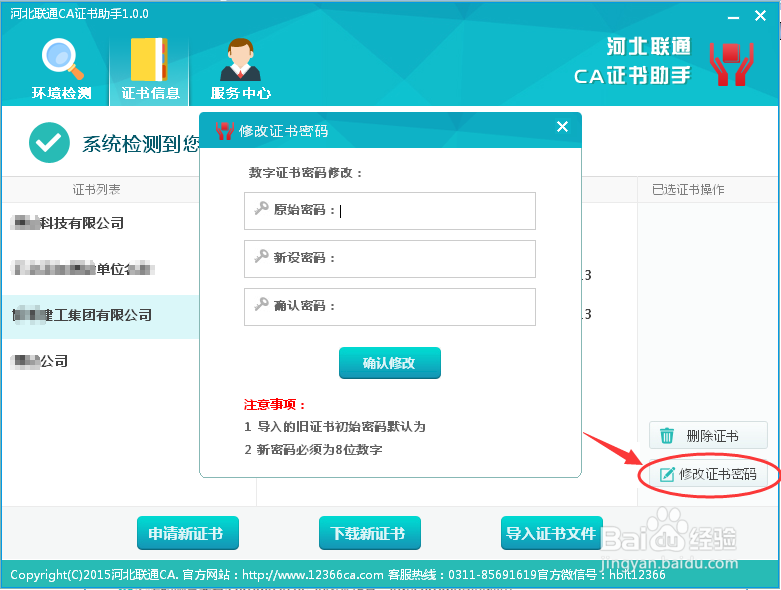Click the red hands logo in dialog title

[x=224, y=131]
